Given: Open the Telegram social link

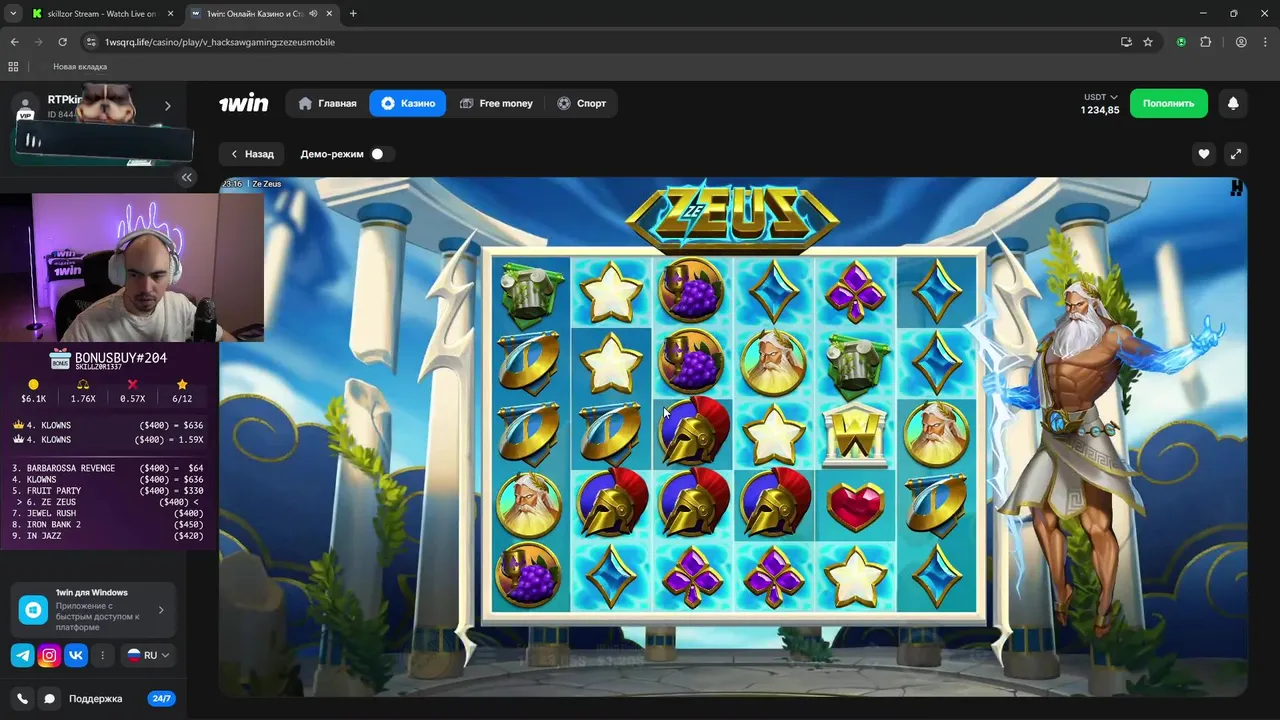Looking at the screenshot, I should pos(22,656).
